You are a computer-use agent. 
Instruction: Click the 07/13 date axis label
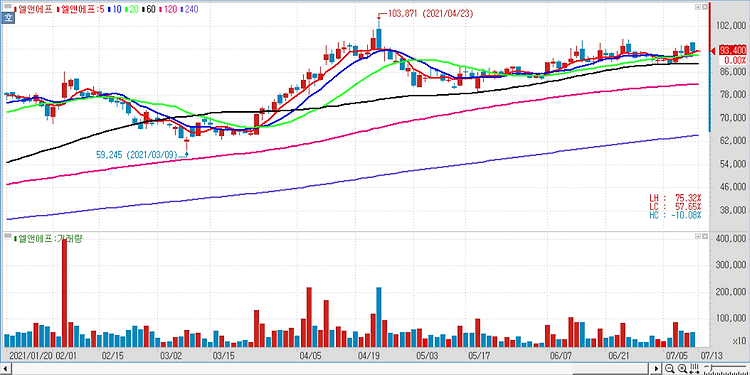point(711,356)
